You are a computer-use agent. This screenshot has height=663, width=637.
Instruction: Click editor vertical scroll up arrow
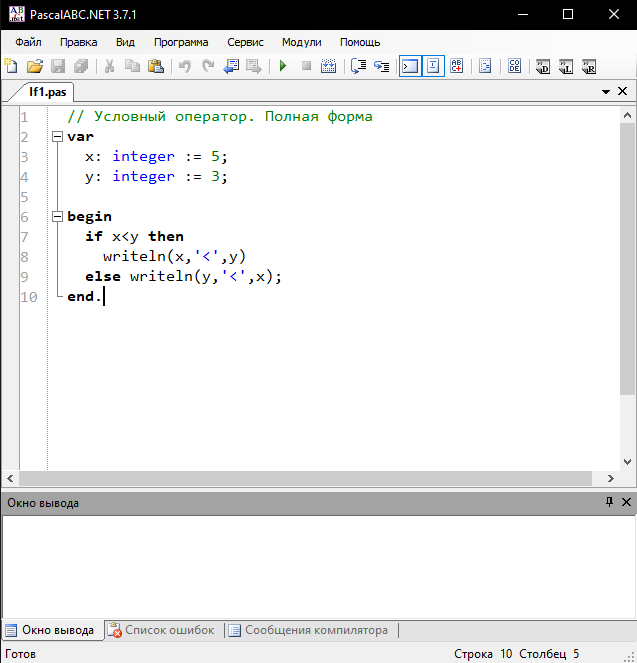pos(627,115)
